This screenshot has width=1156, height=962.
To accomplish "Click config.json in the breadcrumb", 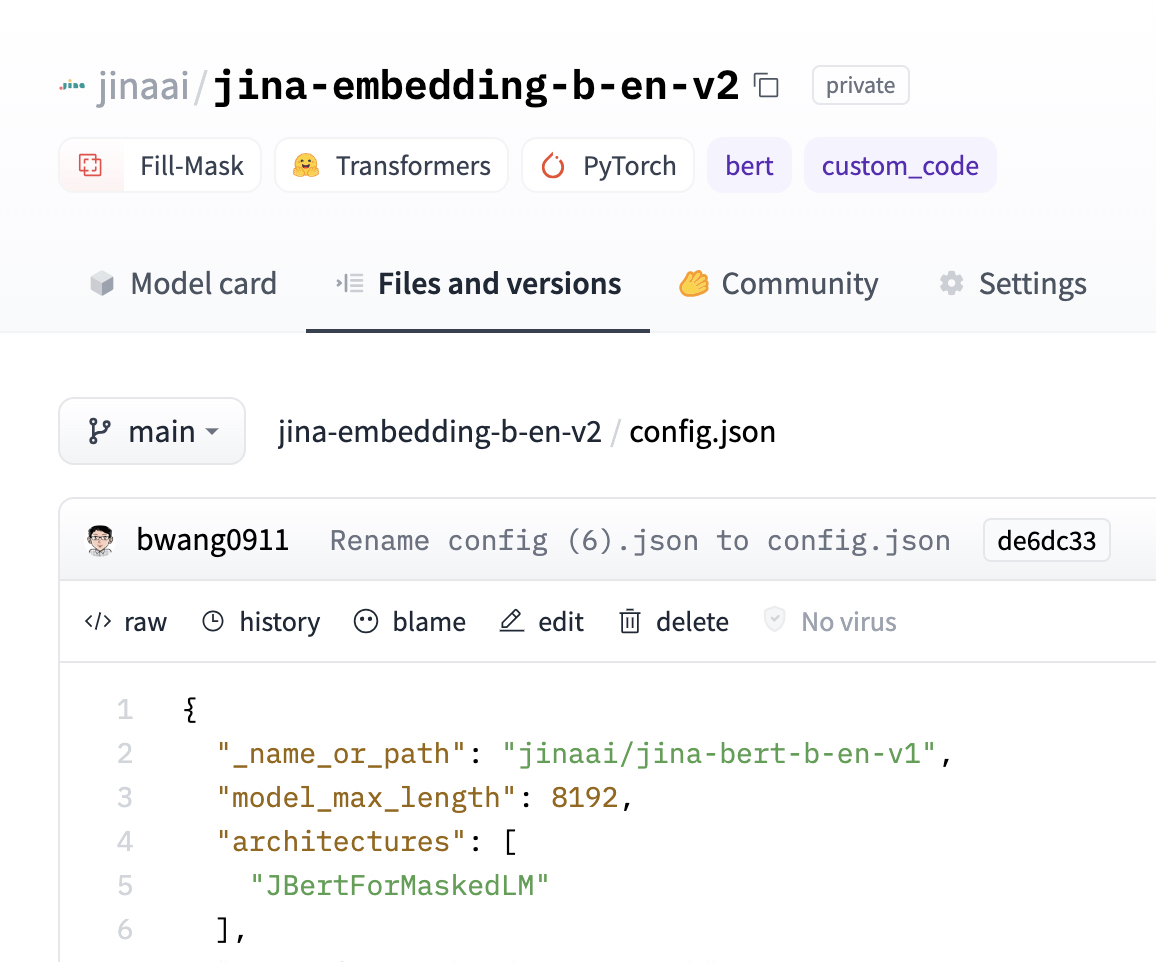I will point(702,431).
